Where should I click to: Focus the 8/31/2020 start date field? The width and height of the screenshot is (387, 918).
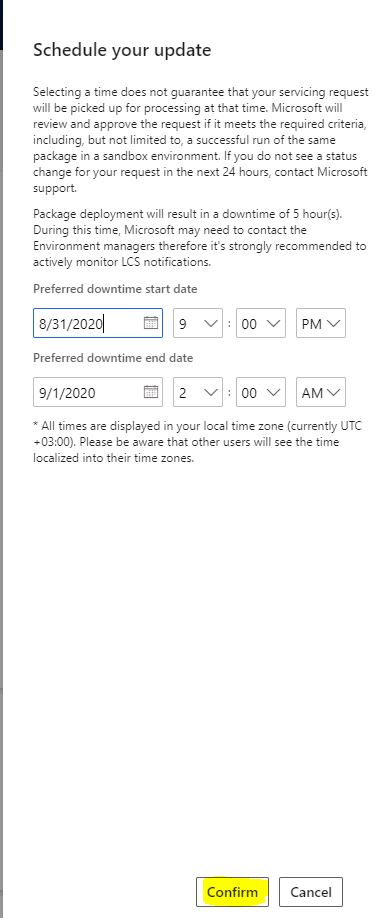coord(98,323)
